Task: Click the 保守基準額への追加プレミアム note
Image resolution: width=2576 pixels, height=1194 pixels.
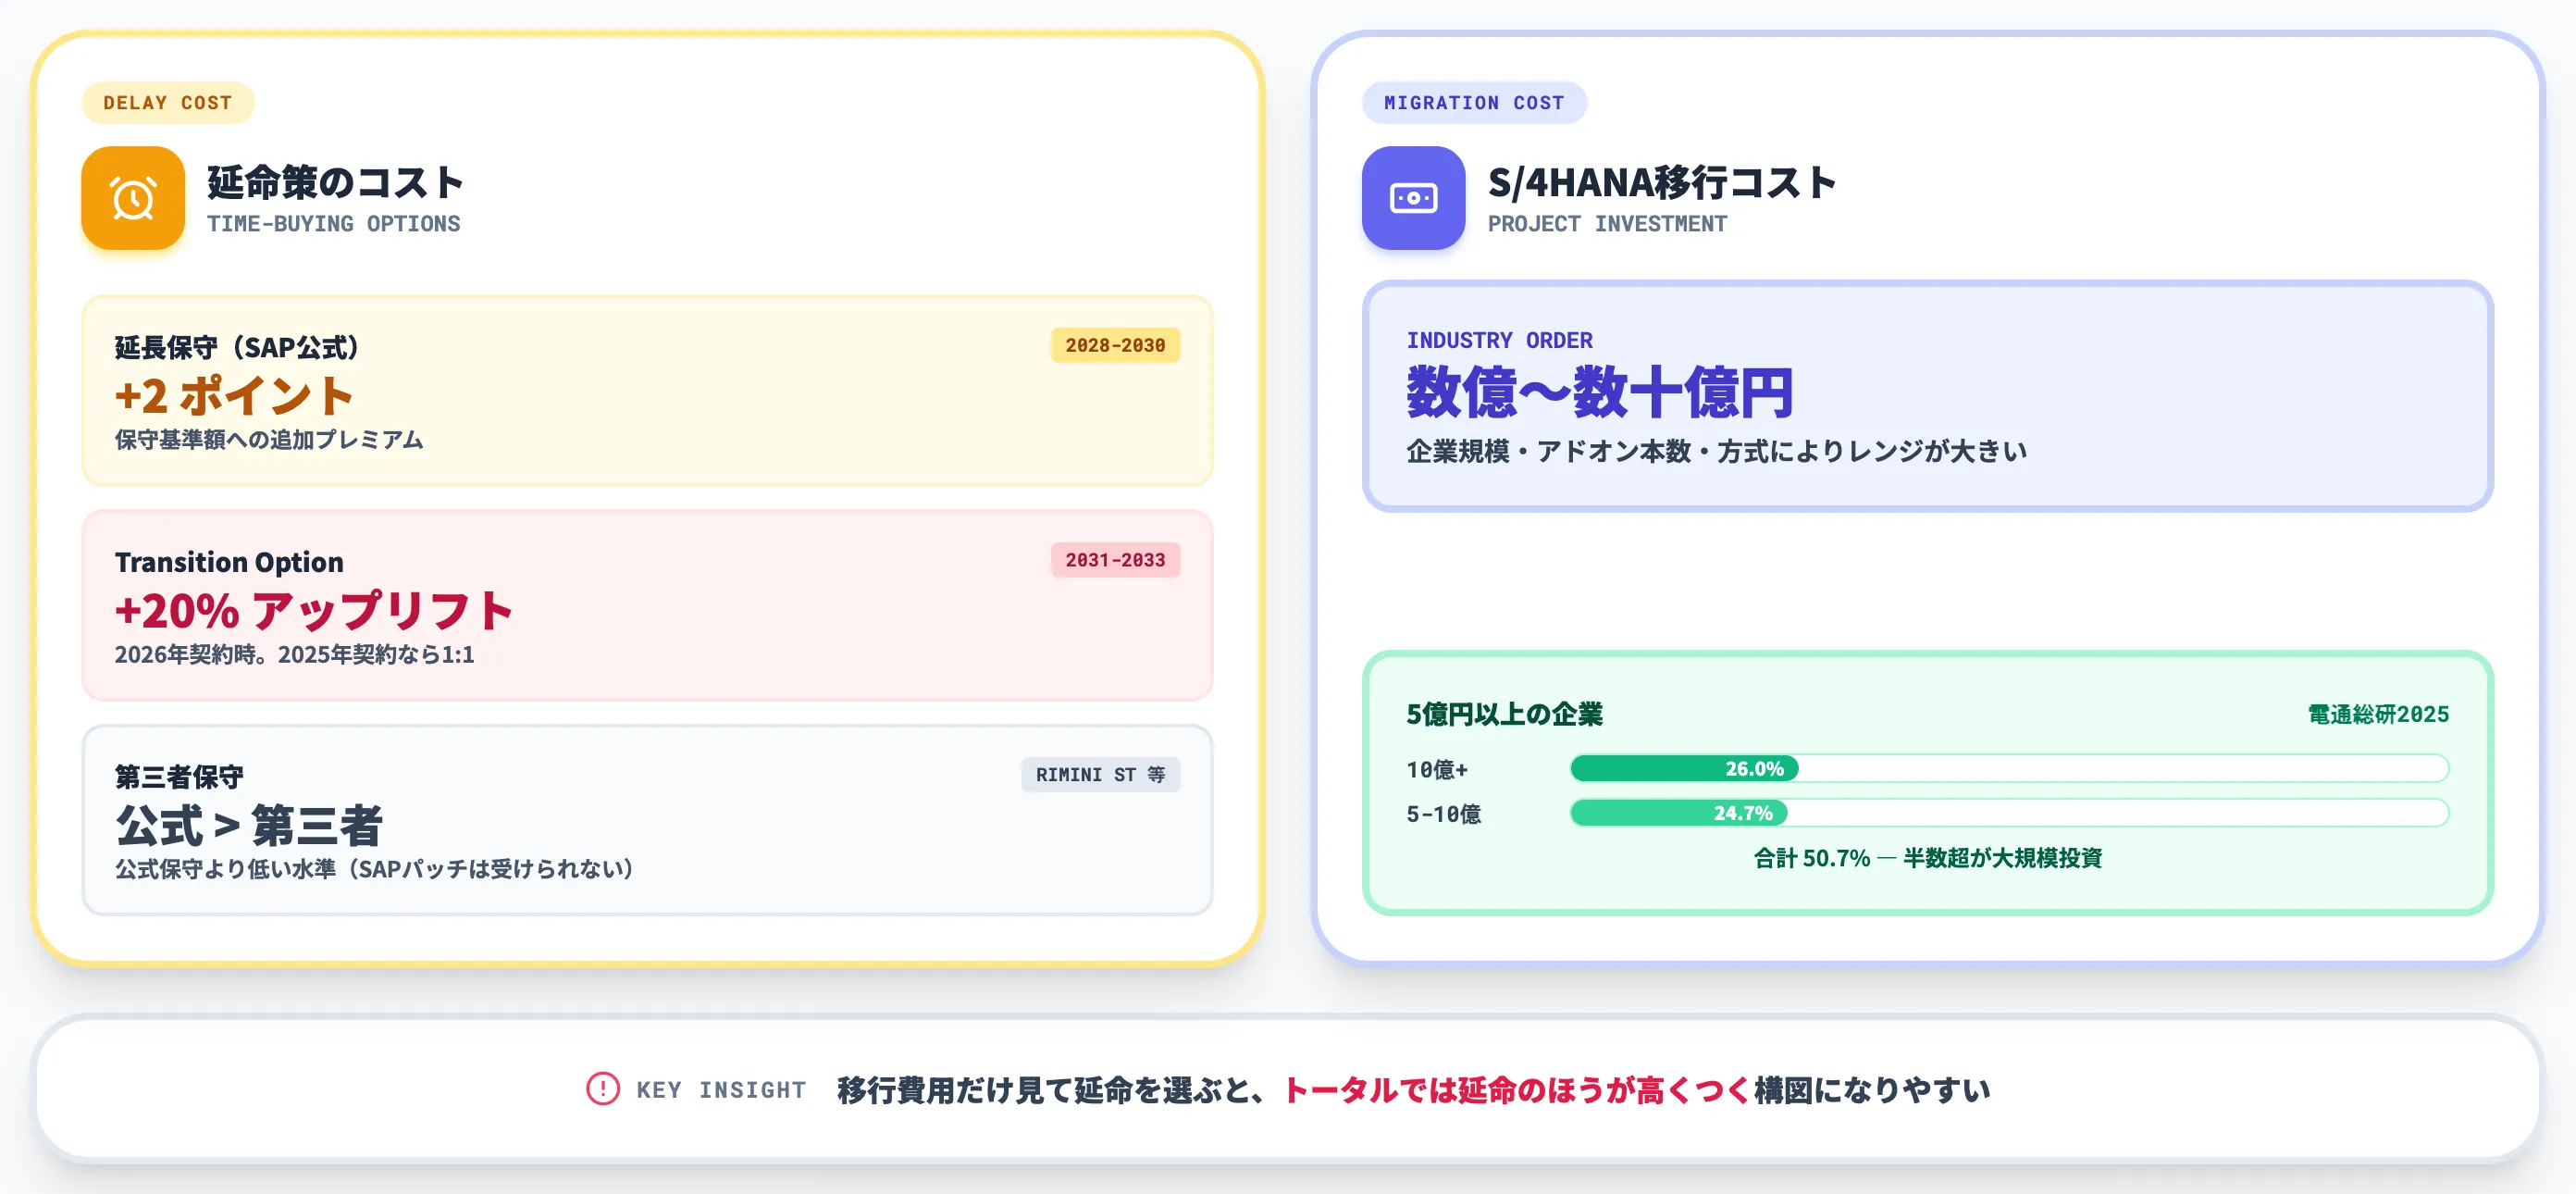Action: click(x=269, y=440)
